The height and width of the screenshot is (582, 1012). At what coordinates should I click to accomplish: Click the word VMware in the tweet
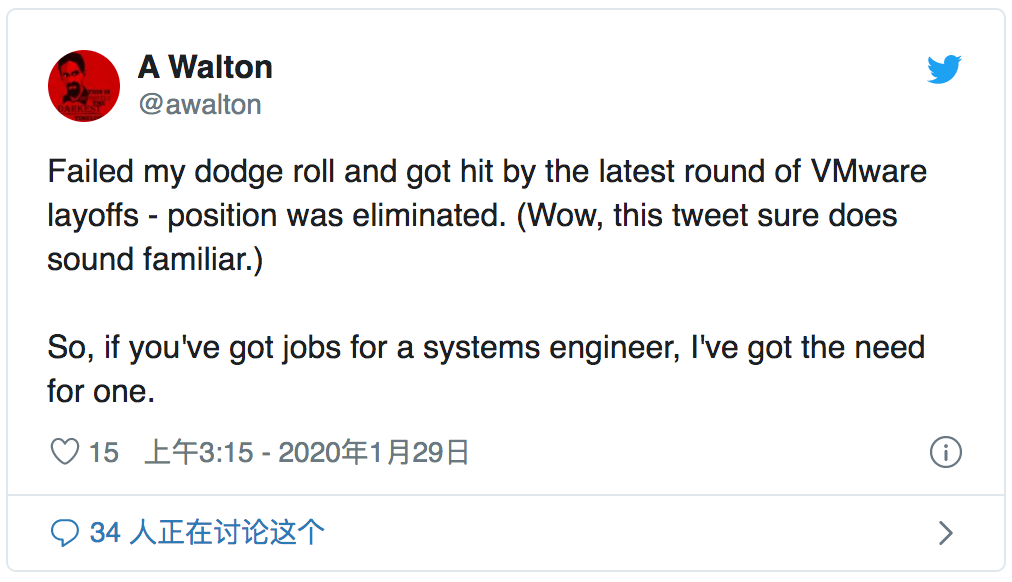(x=864, y=171)
